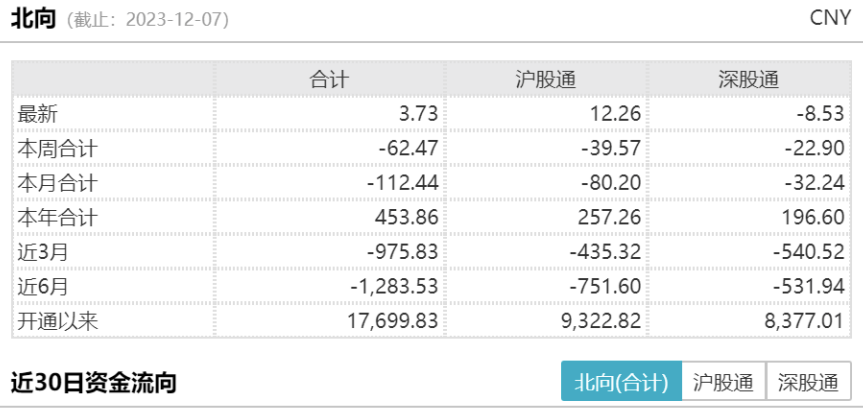Select the 开通以来 row label

pos(57,321)
